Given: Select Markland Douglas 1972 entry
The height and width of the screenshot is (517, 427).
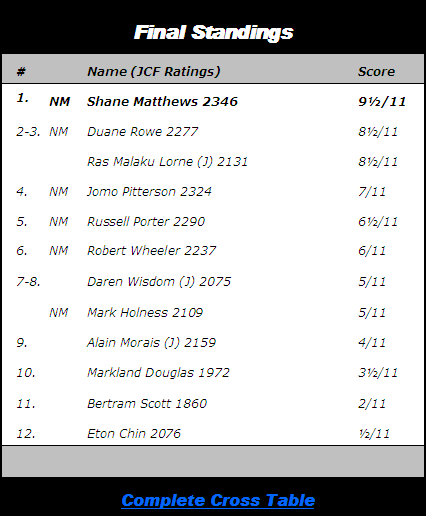Looking at the screenshot, I should (158, 373).
